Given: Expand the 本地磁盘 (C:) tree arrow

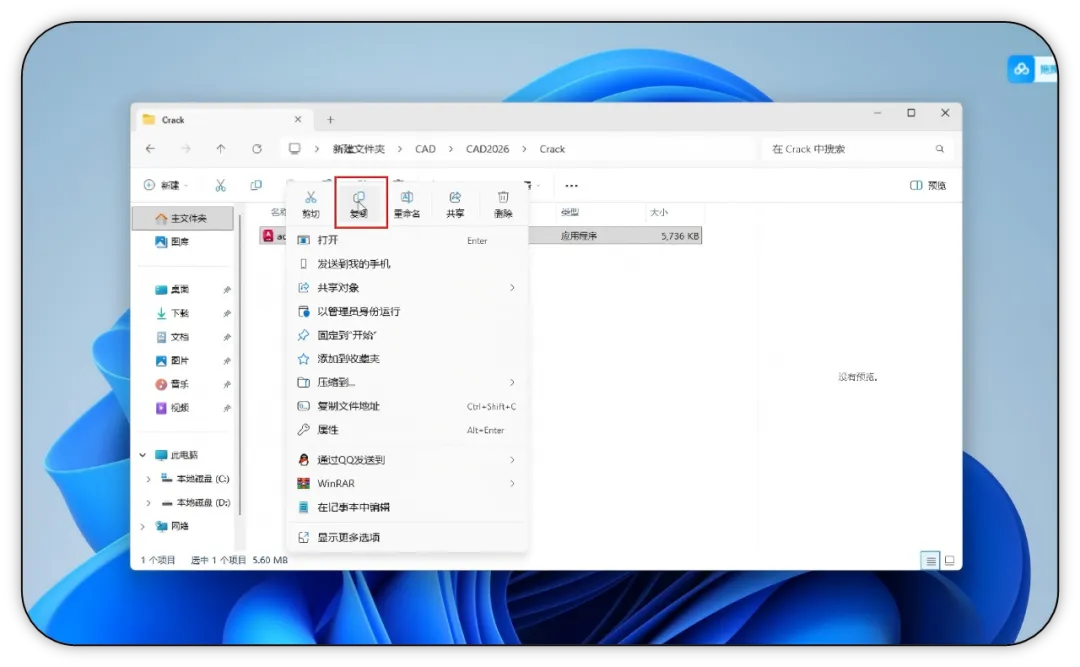Looking at the screenshot, I should point(148,479).
